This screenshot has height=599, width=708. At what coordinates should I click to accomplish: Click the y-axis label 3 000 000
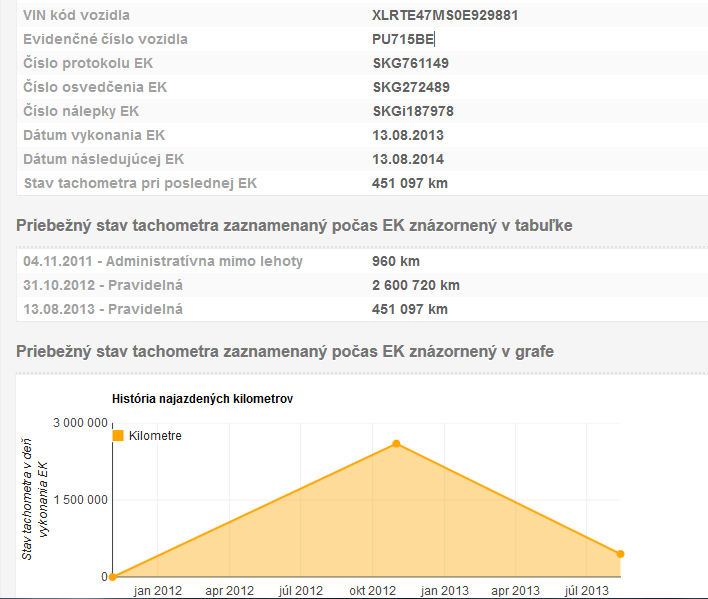click(x=80, y=423)
